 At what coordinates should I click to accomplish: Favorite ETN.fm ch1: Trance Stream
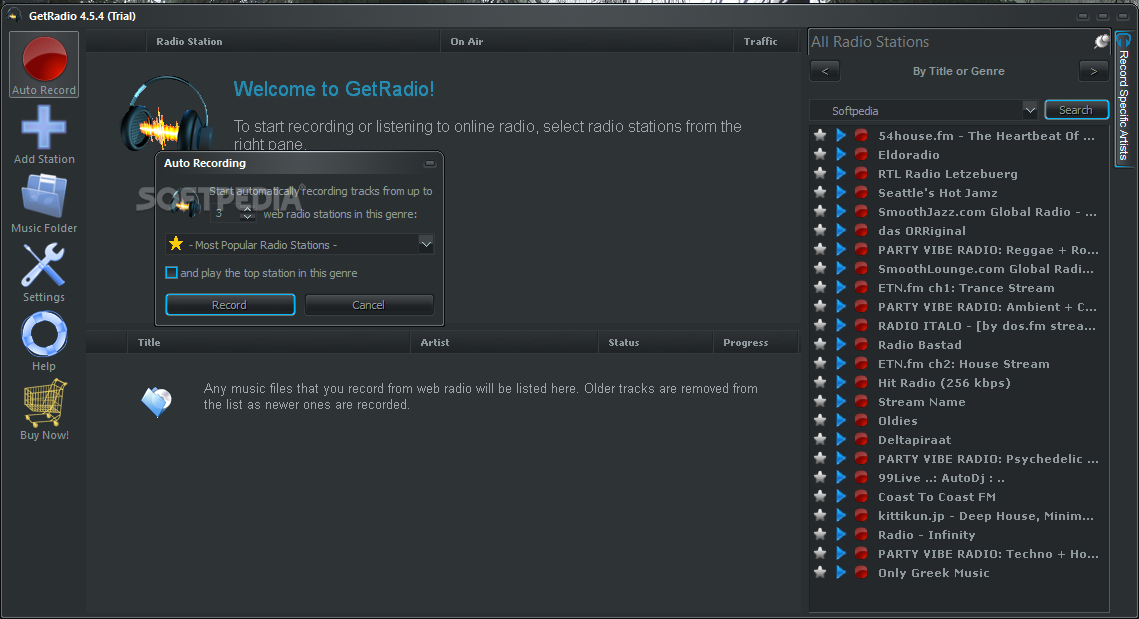click(820, 287)
